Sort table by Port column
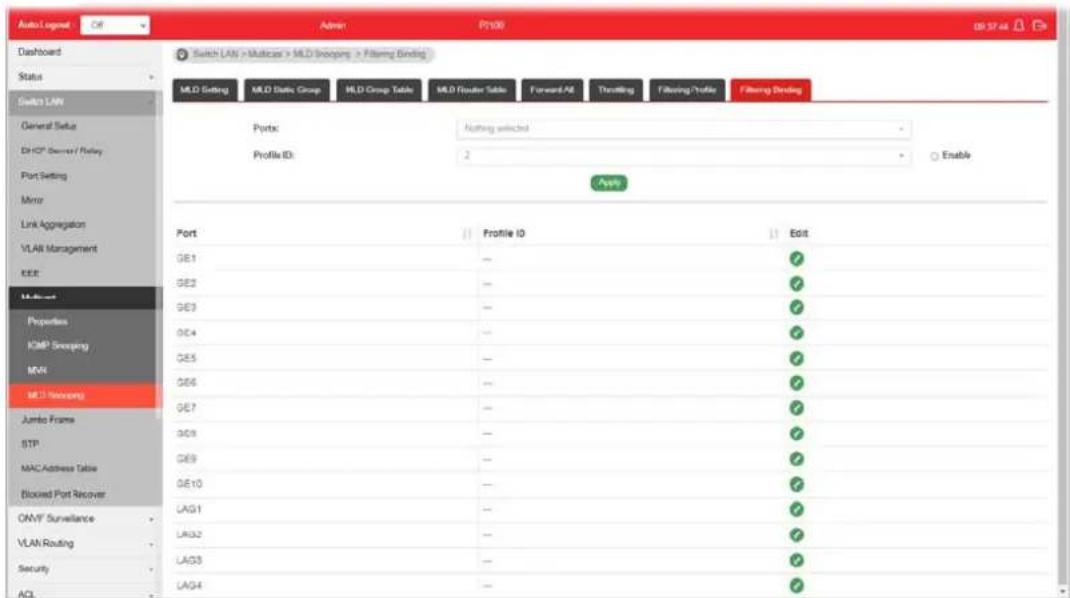Image resolution: width=1070 pixels, height=598 pixels. click(467, 233)
